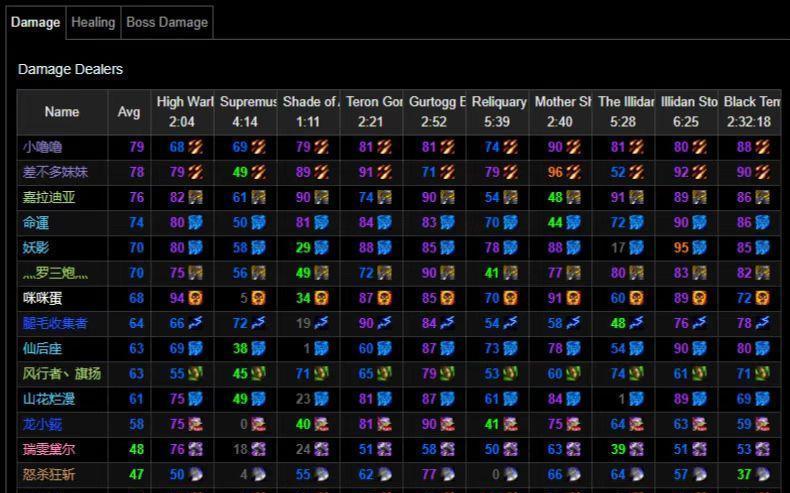Click spec icon beside 95 in 妖影 row
The height and width of the screenshot is (493, 790).
click(x=699, y=248)
